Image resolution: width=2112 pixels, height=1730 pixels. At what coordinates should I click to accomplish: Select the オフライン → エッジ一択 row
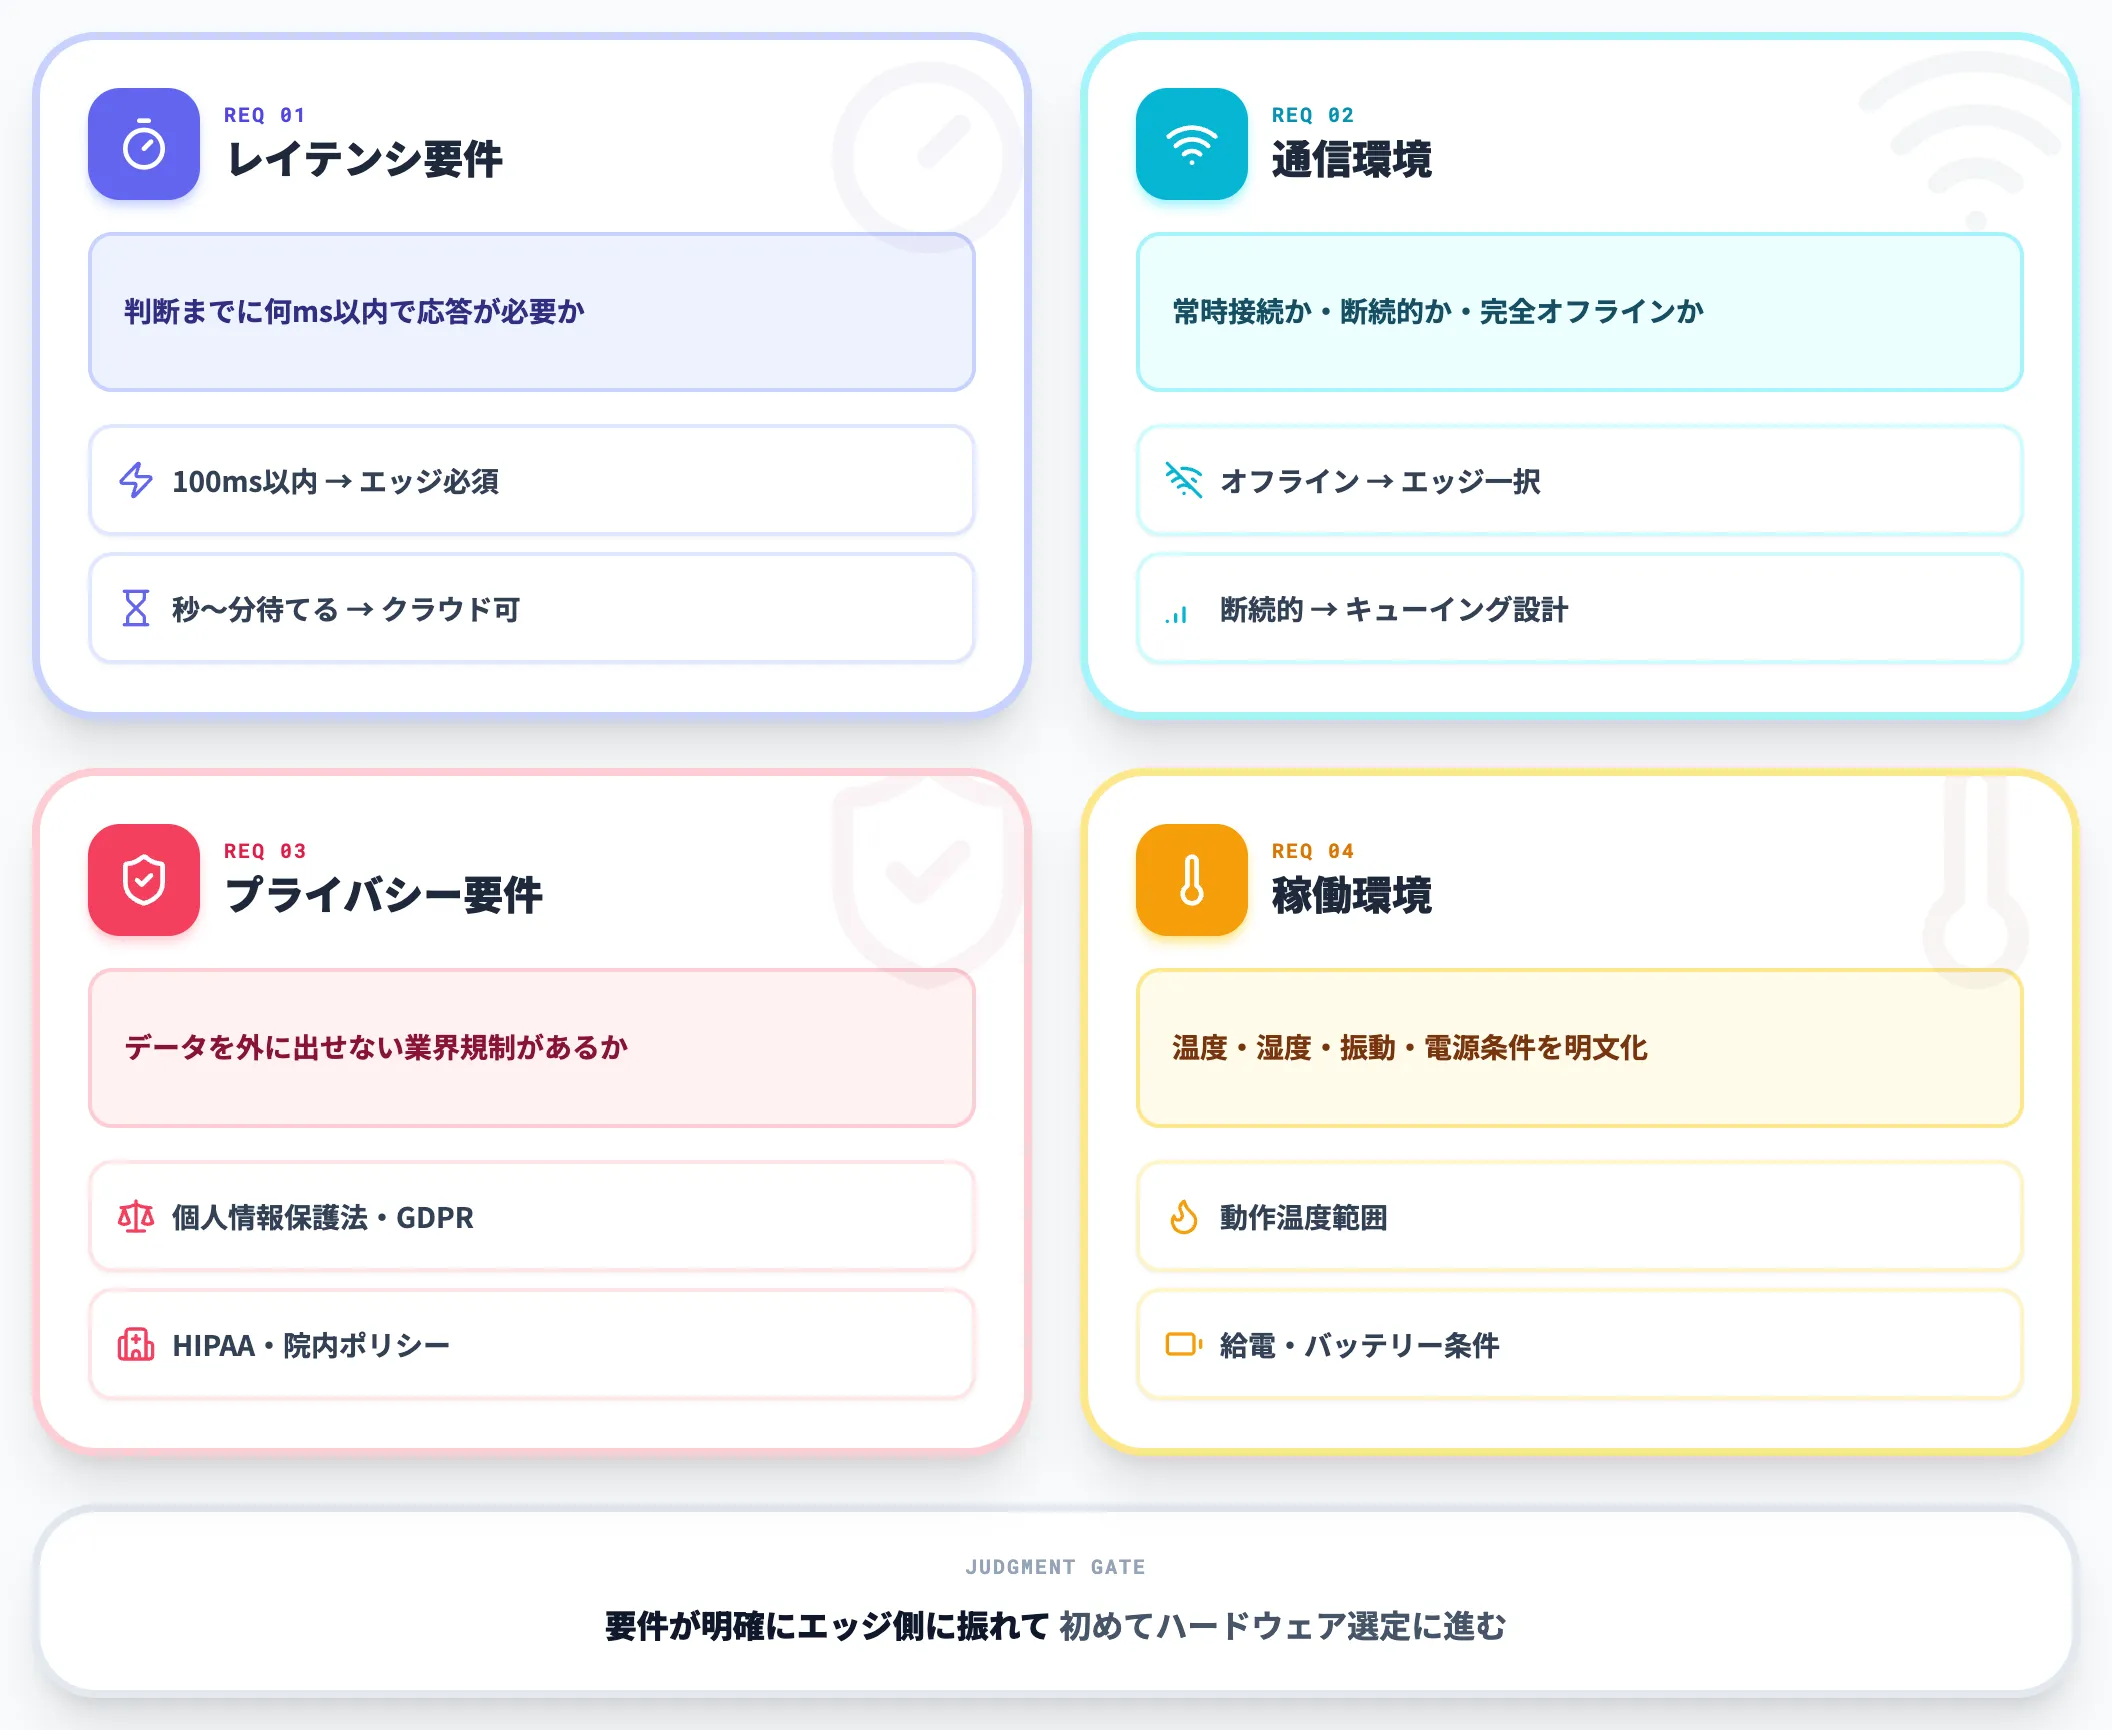coord(1580,481)
